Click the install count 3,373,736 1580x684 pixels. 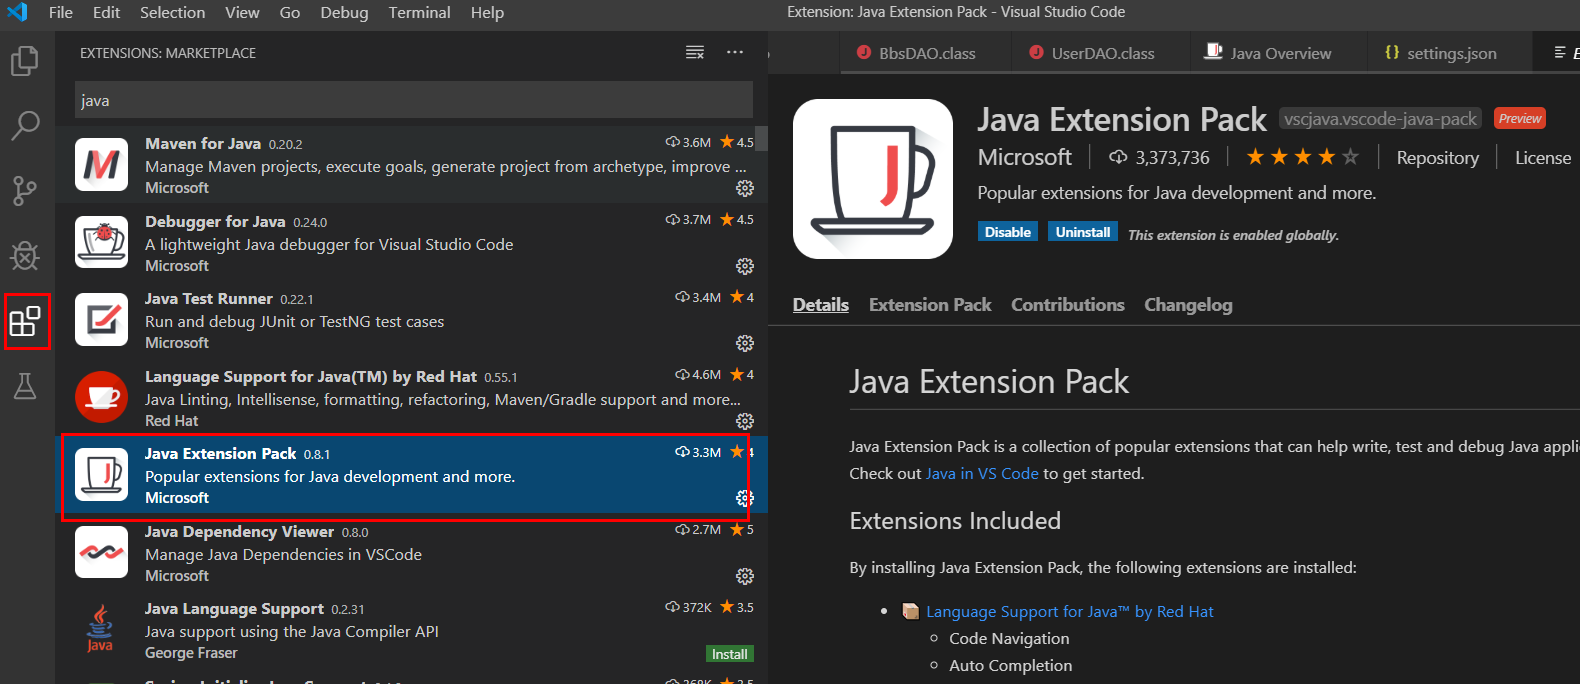(1159, 158)
